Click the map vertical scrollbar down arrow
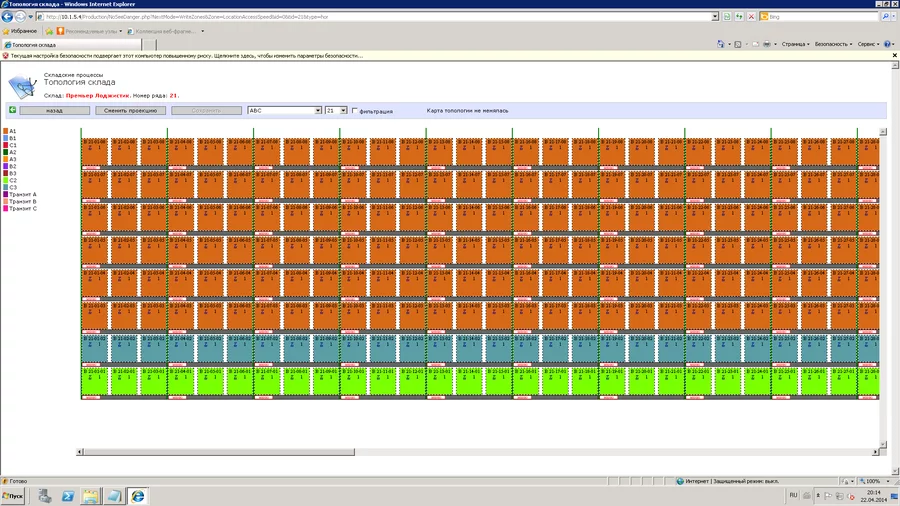The width and height of the screenshot is (900, 506). pyautogui.click(x=883, y=445)
